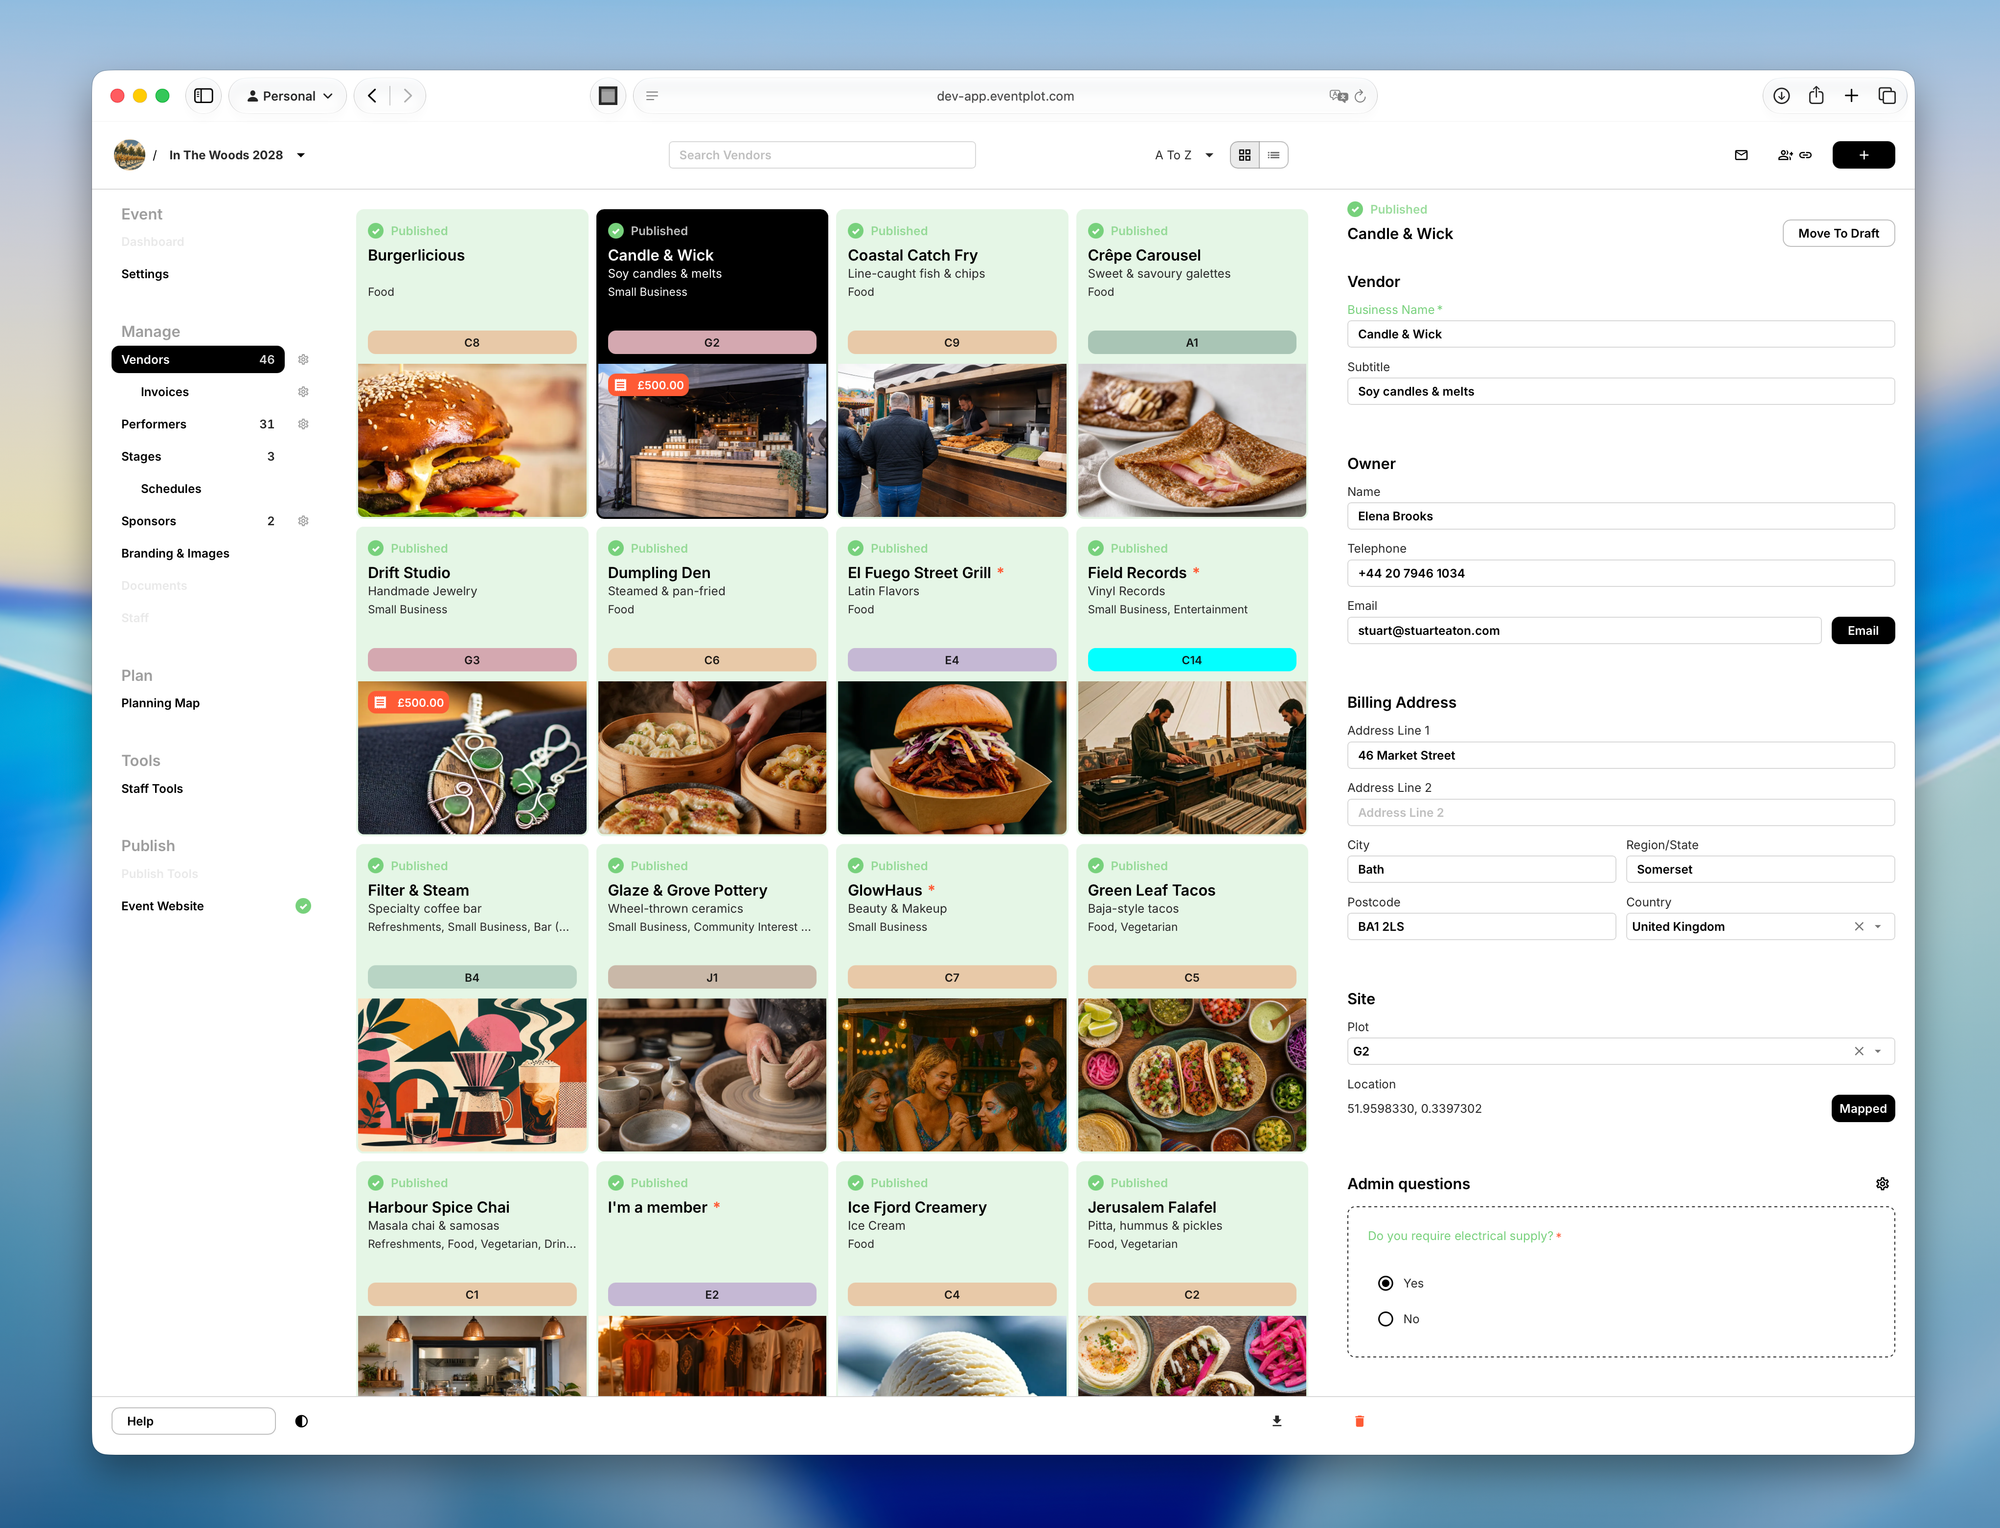2000x1528 pixels.
Task: Open the Personal profile dropdown
Action: coord(288,96)
